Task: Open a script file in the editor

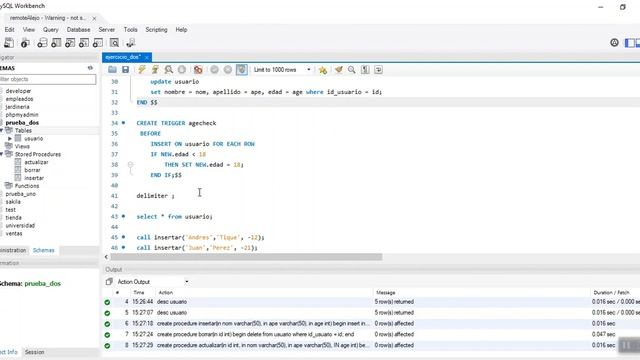Action: 112,70
